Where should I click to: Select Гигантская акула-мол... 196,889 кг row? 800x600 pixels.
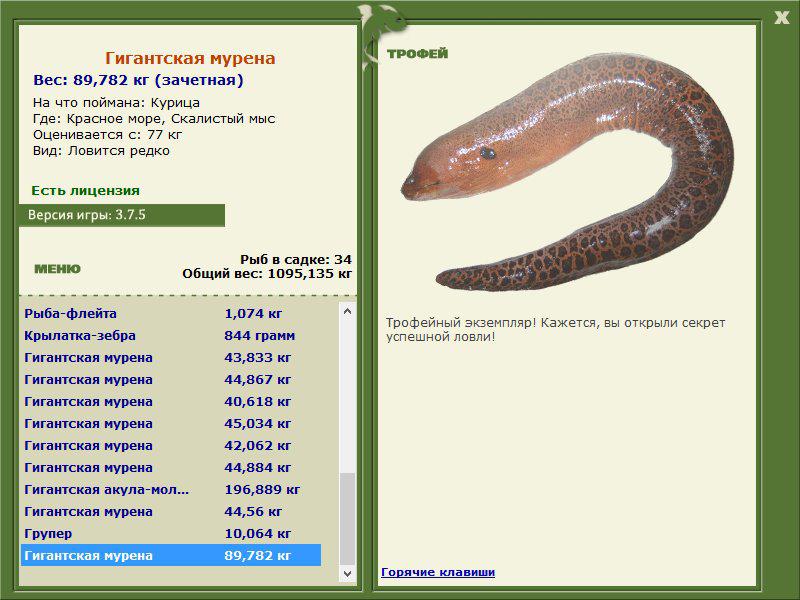(x=171, y=489)
